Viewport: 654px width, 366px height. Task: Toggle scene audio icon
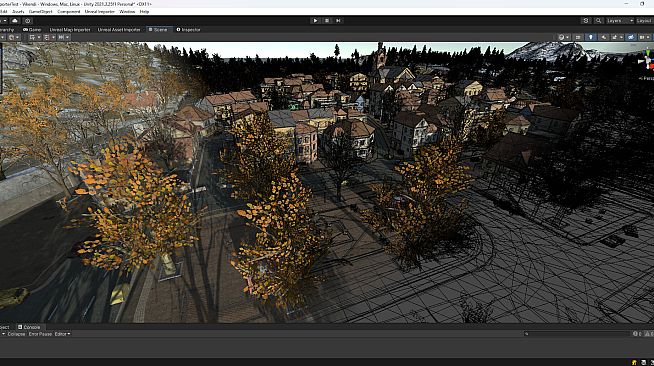pyautogui.click(x=604, y=37)
